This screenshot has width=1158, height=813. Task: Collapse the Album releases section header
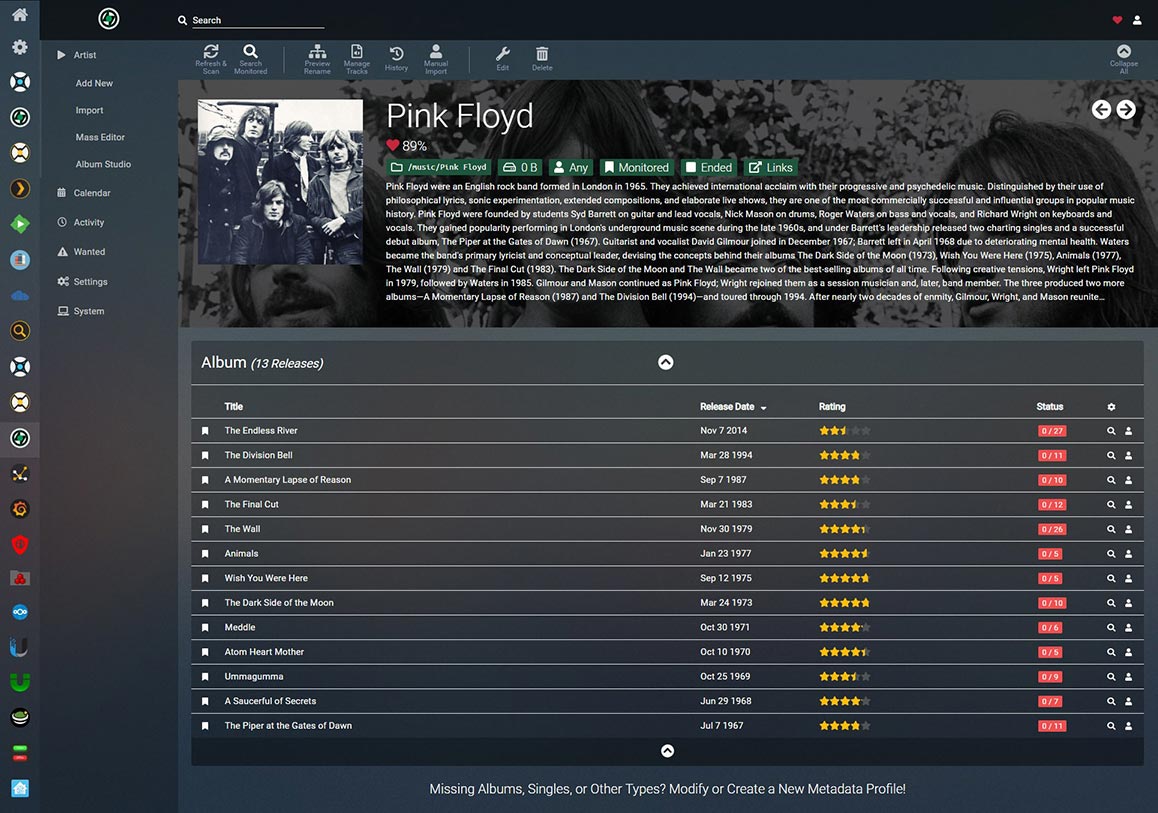coord(666,363)
